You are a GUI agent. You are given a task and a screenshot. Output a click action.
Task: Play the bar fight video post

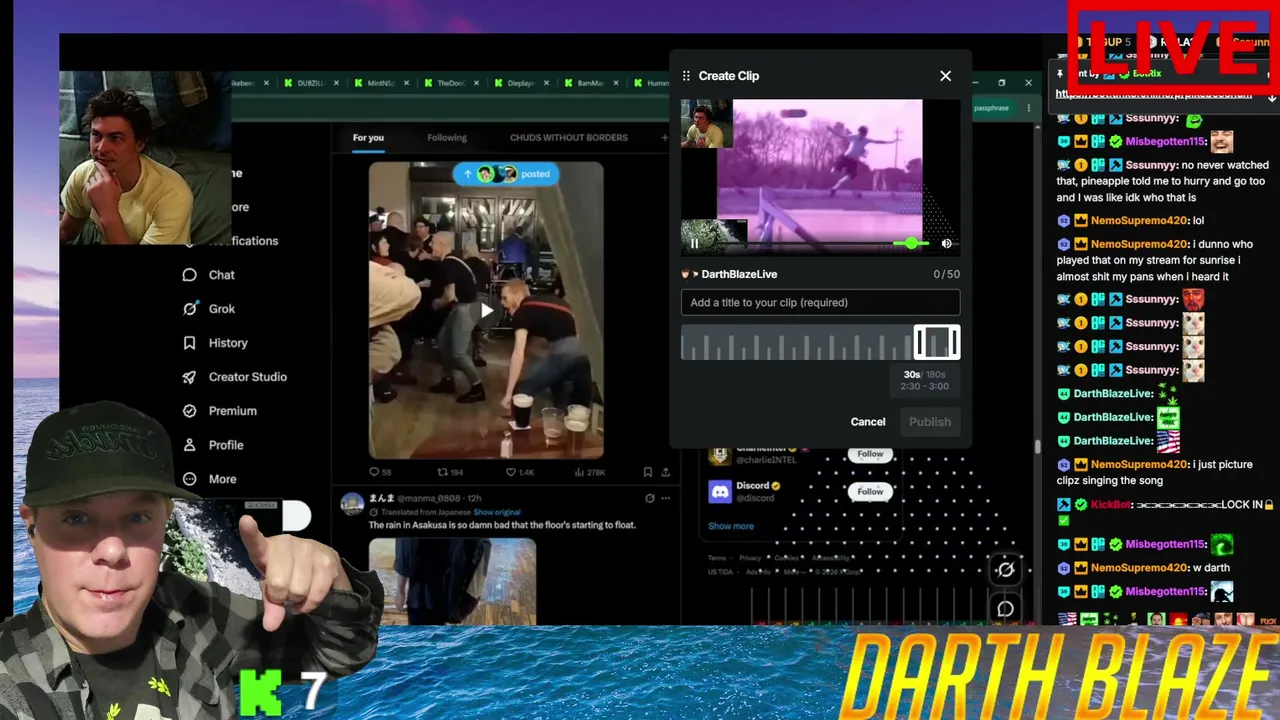486,310
